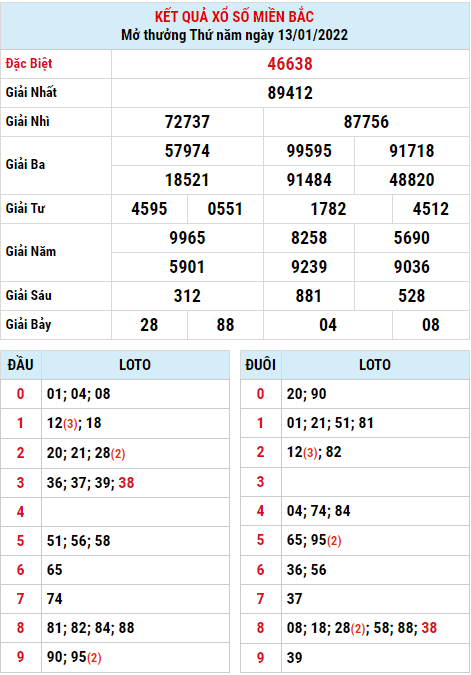471x675 pixels.
Task: Click the Giải Nhì number 87756
Action: (x=366, y=122)
